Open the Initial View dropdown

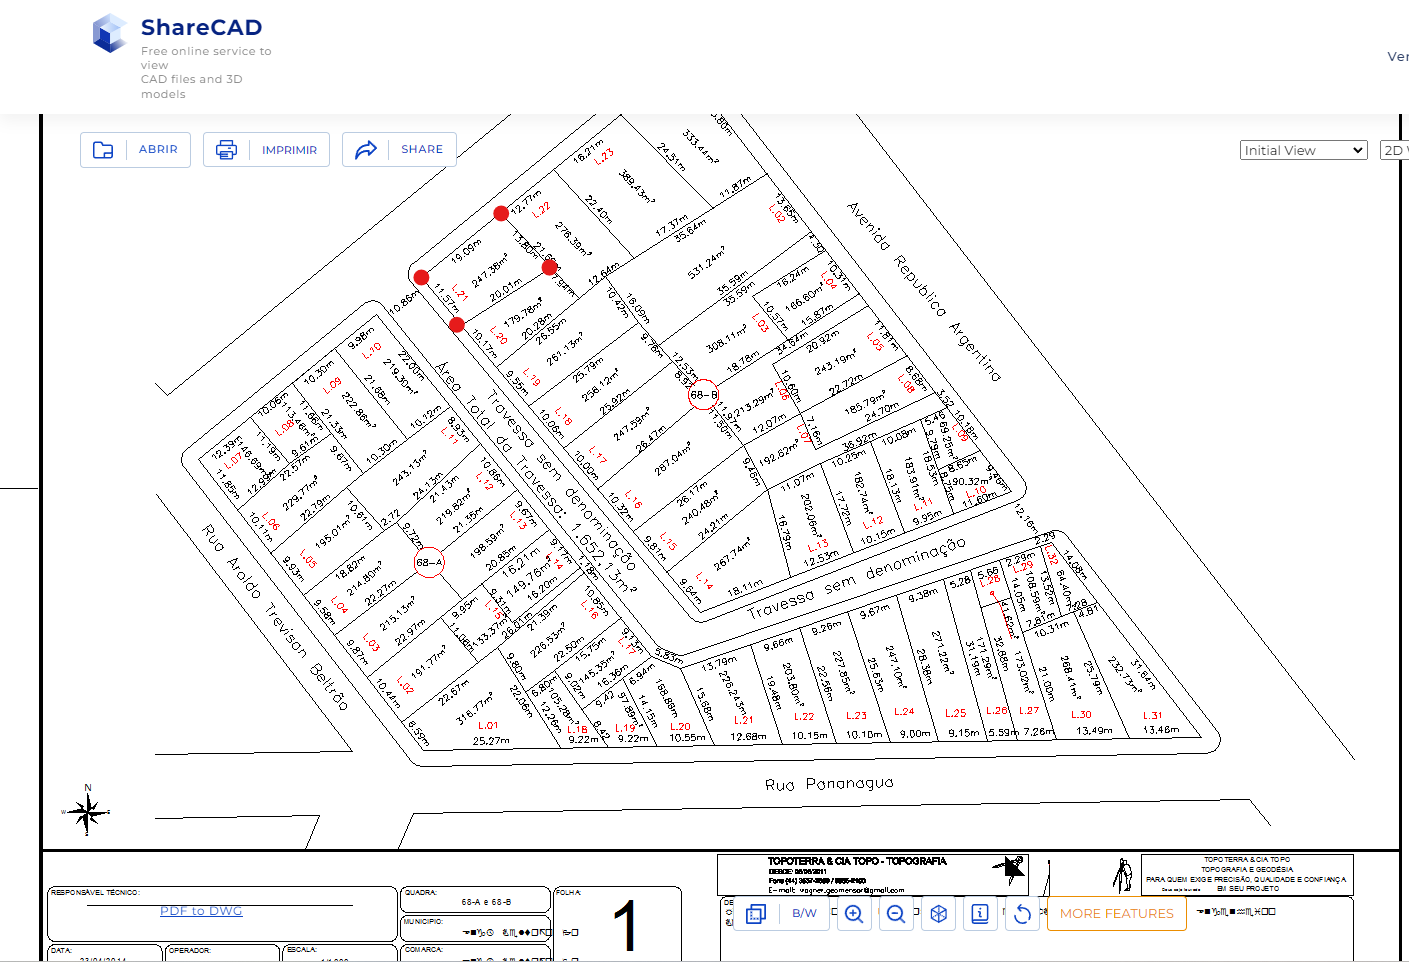[x=1303, y=150]
